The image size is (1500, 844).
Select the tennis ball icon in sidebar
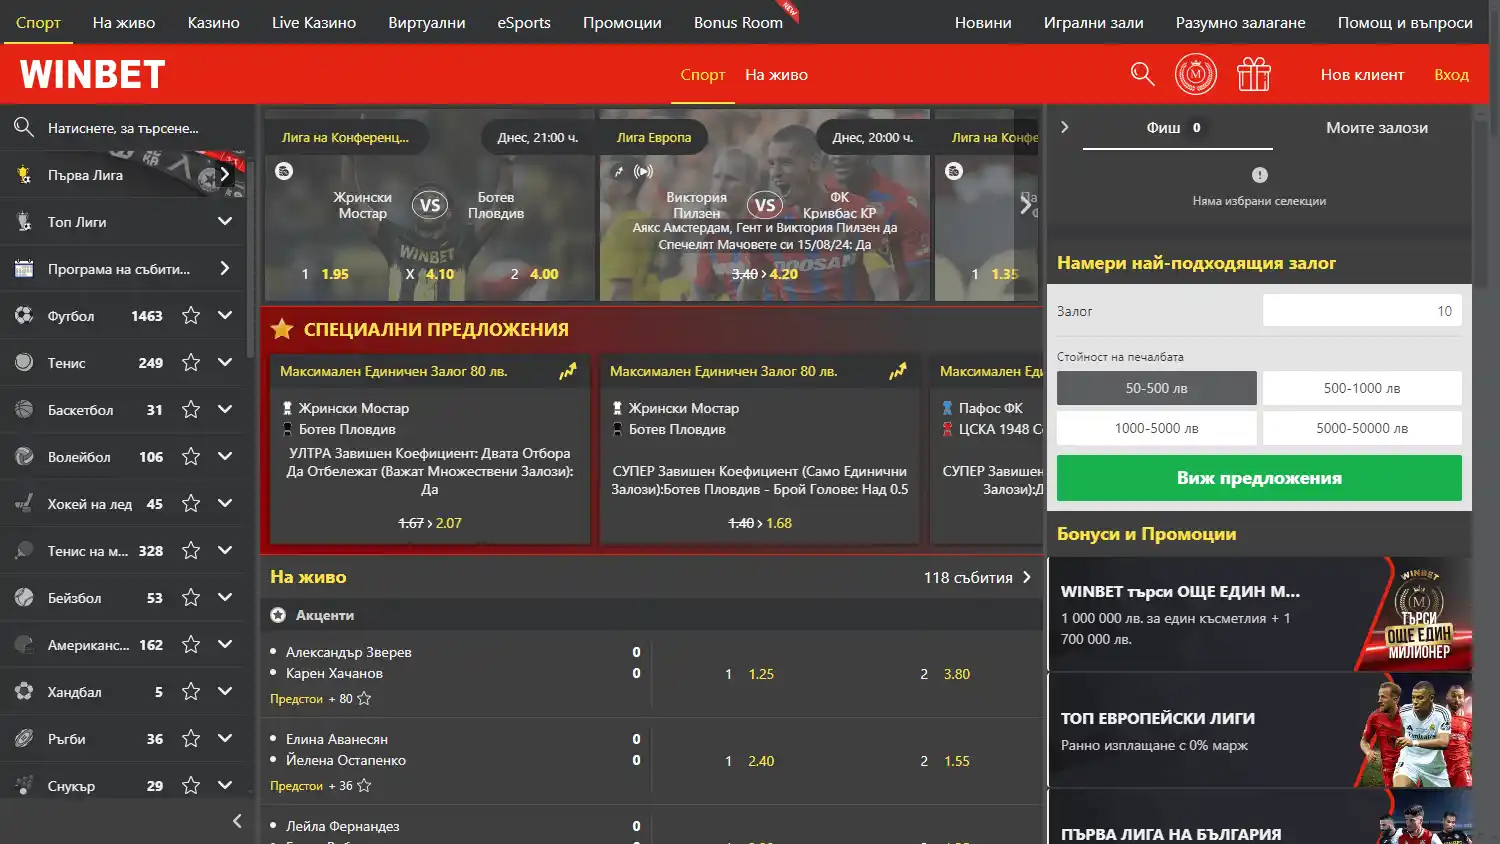click(24, 363)
